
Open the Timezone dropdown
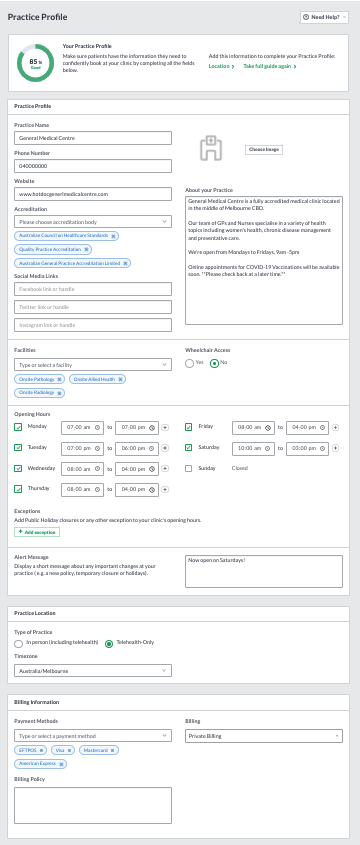tap(93, 671)
